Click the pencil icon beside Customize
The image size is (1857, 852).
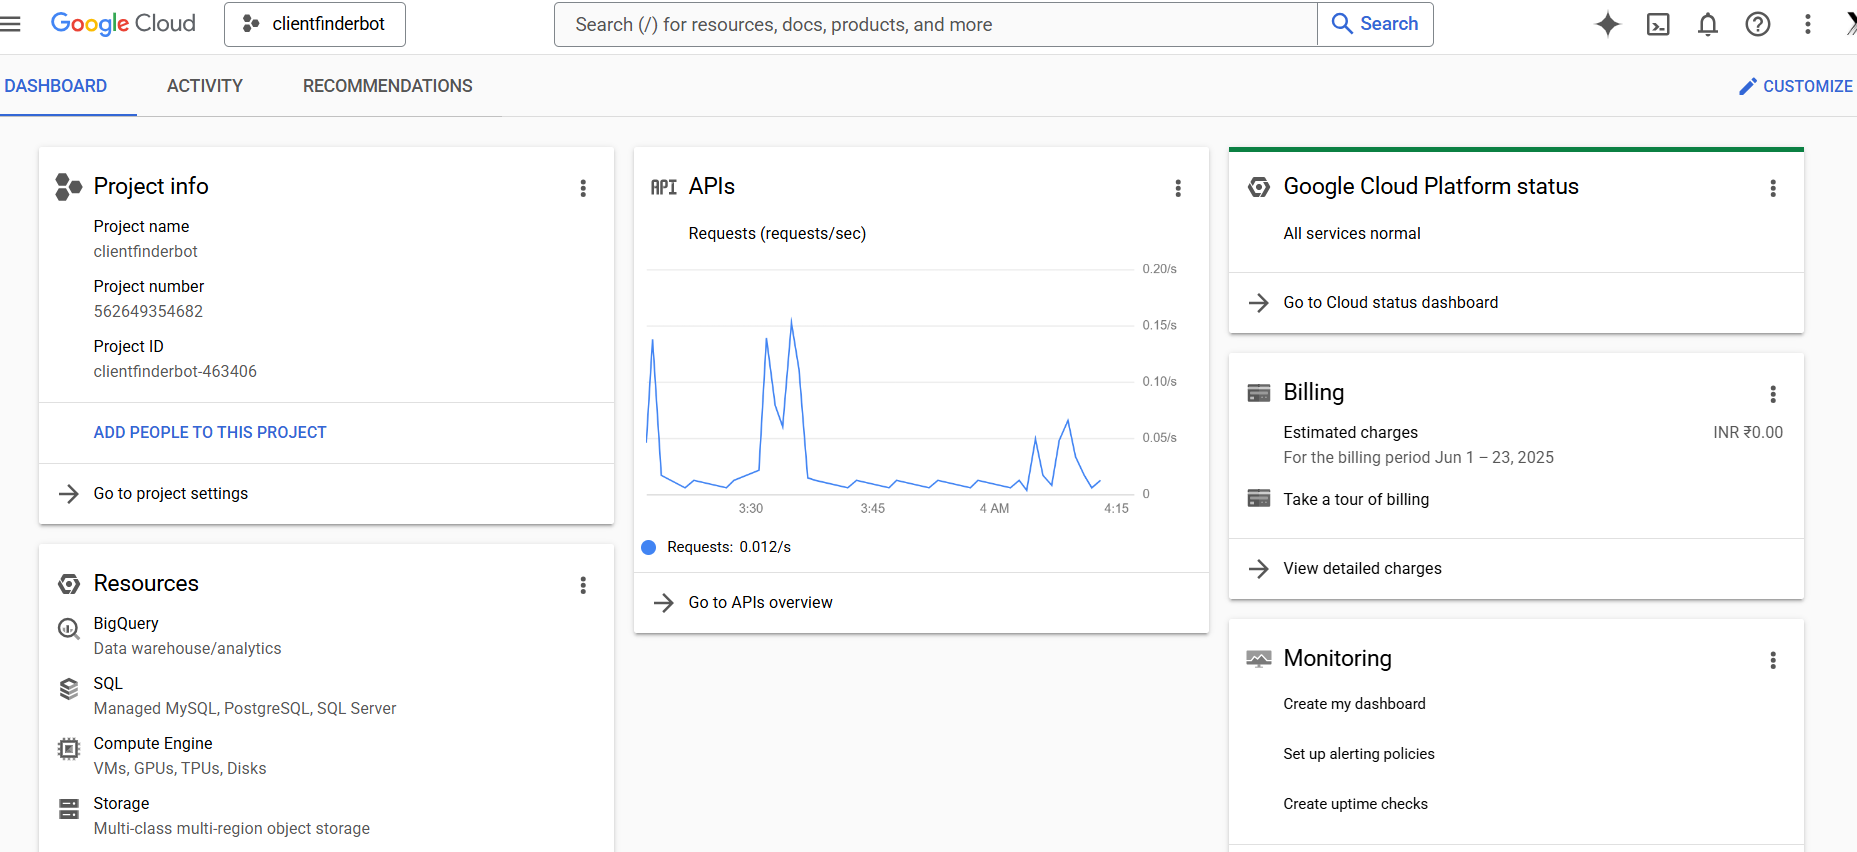click(1747, 87)
